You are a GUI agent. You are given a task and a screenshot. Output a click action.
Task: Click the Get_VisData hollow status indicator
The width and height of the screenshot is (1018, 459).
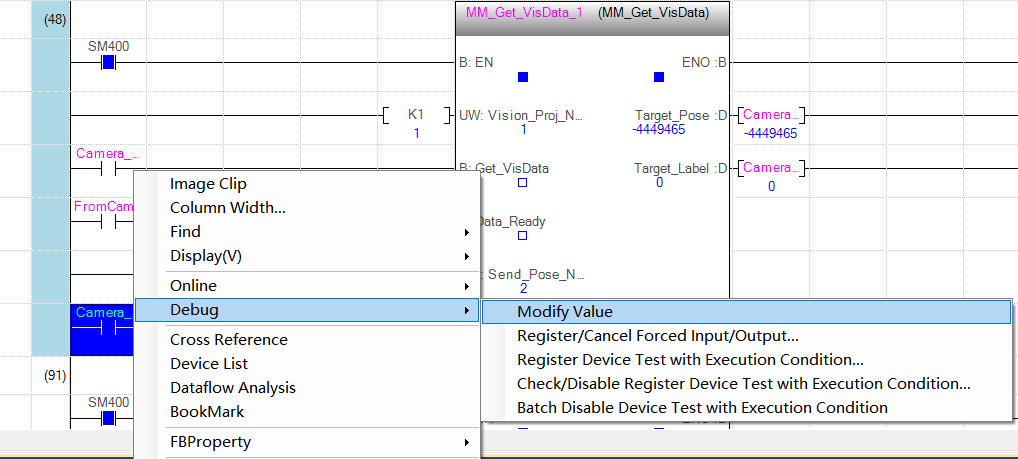click(522, 183)
